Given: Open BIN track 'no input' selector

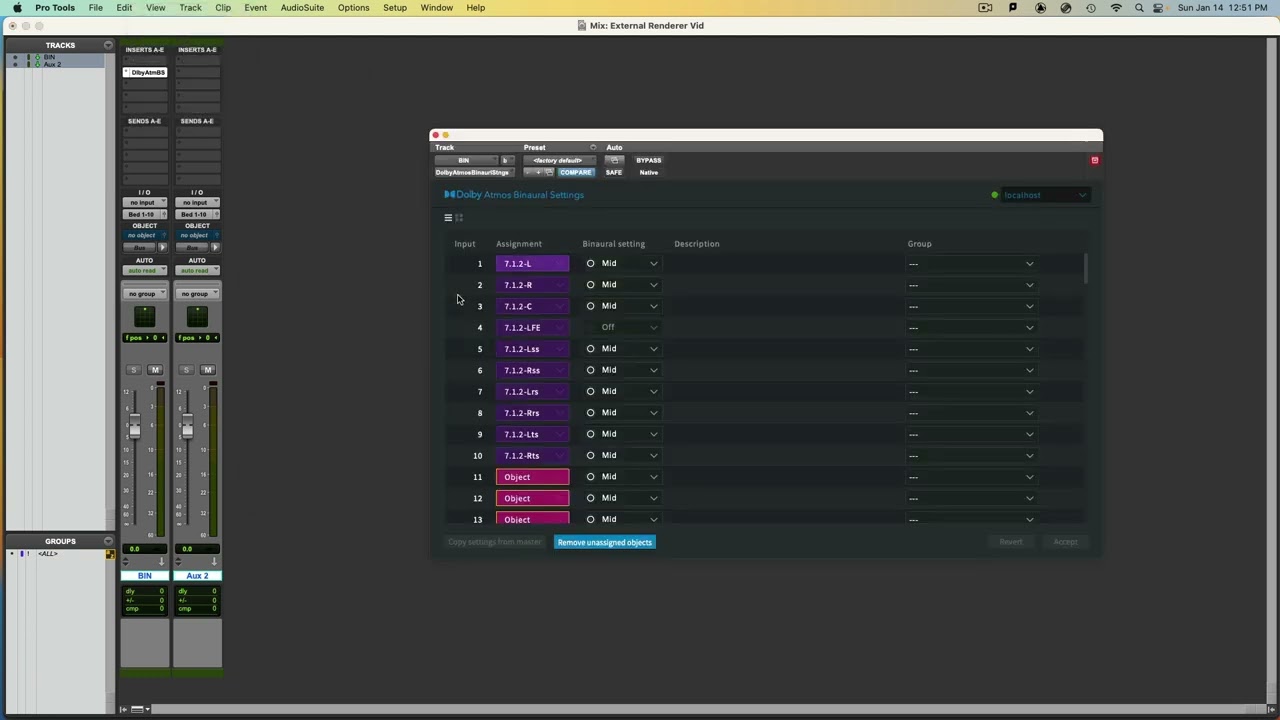Looking at the screenshot, I should [x=144, y=203].
